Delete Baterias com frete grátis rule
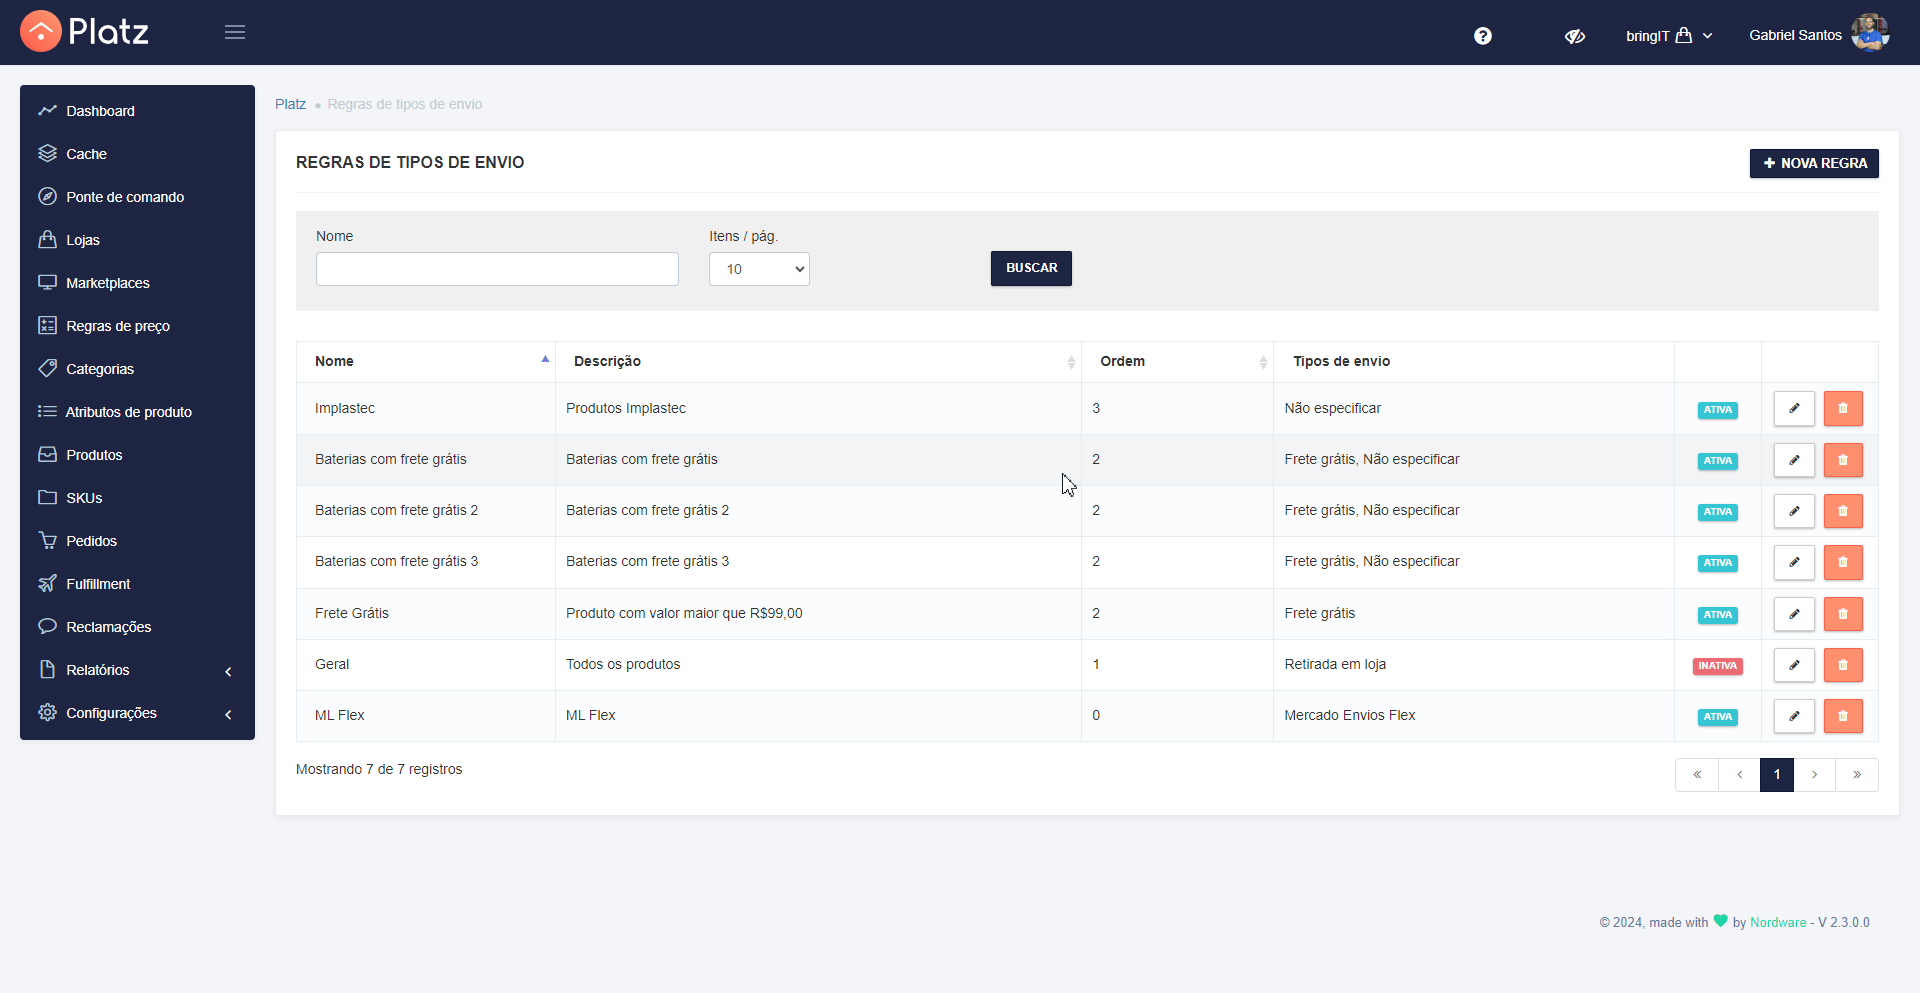The image size is (1920, 993). pyautogui.click(x=1843, y=460)
